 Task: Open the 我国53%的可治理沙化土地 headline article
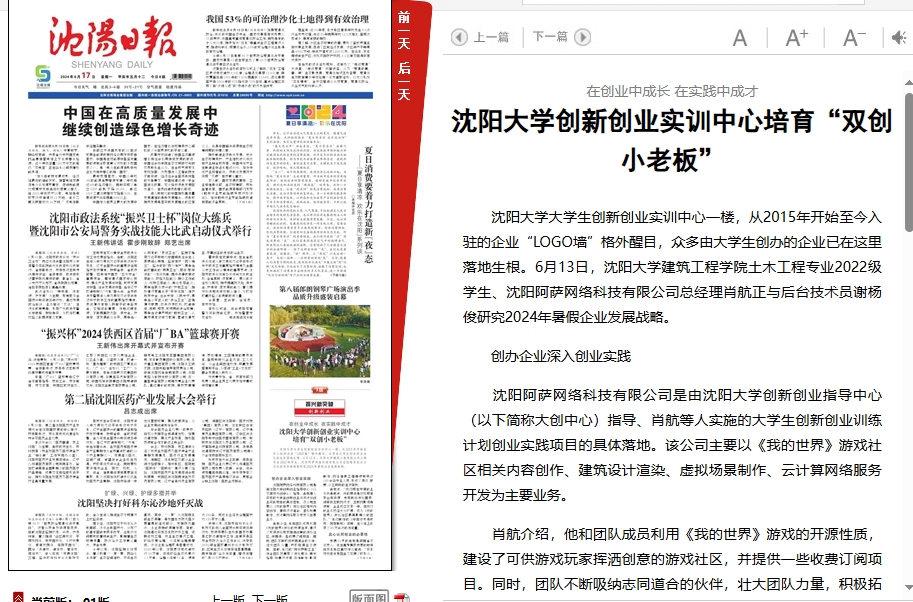coord(287,19)
